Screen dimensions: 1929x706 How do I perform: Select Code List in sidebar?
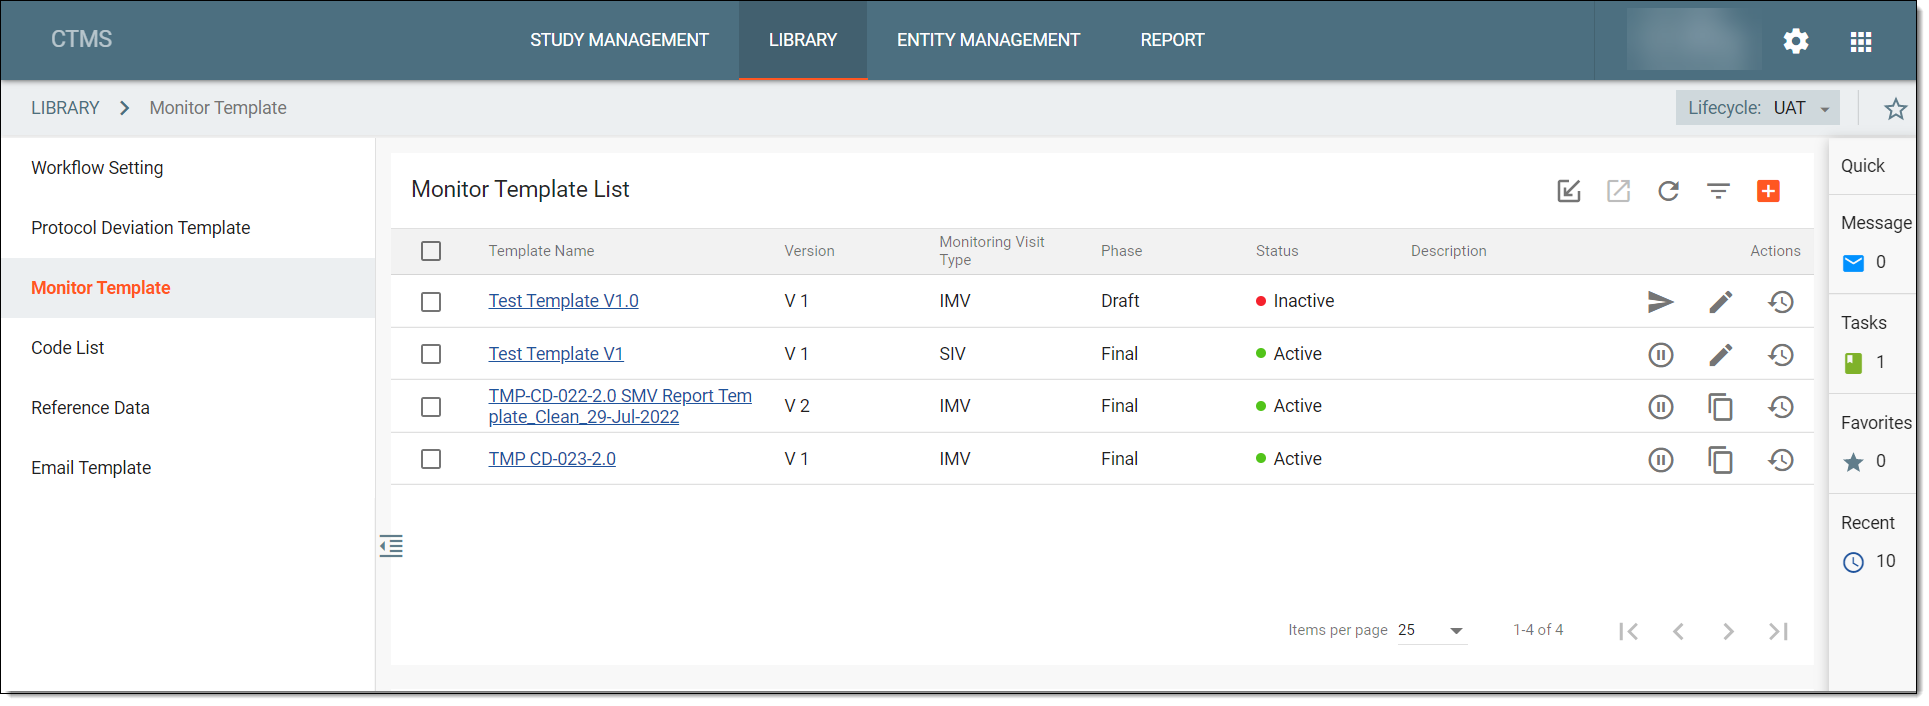[x=188, y=348]
